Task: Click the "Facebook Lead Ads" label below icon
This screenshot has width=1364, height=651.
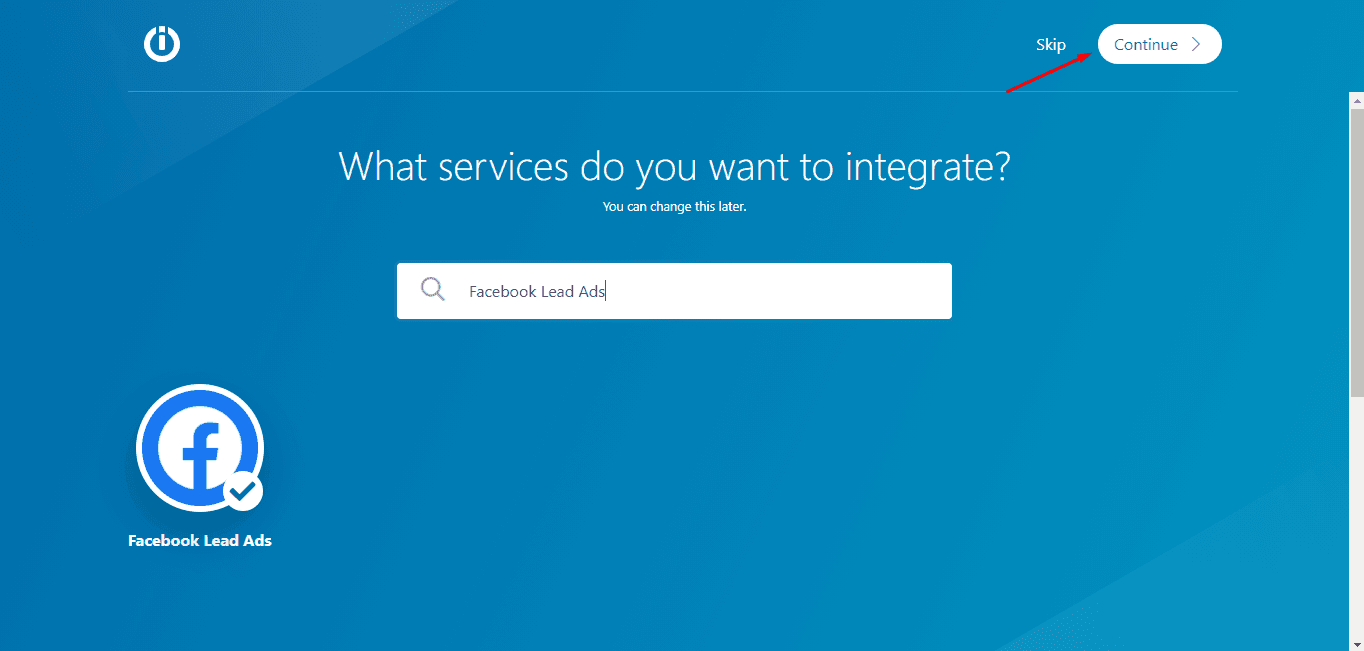Action: [200, 540]
